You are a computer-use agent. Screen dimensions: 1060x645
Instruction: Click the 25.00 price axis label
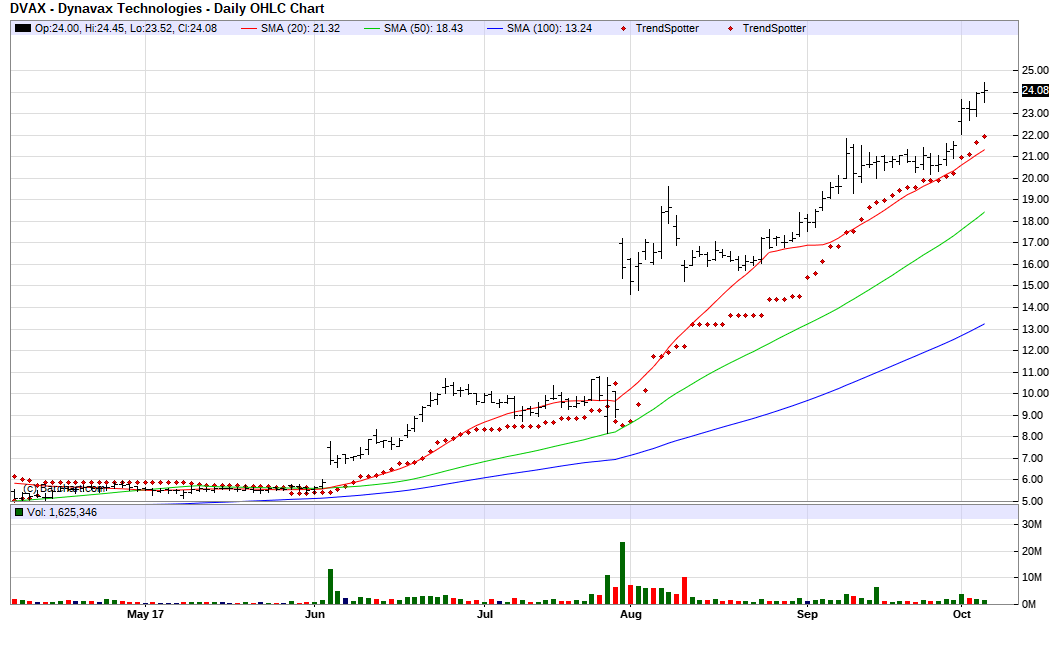point(1035,70)
